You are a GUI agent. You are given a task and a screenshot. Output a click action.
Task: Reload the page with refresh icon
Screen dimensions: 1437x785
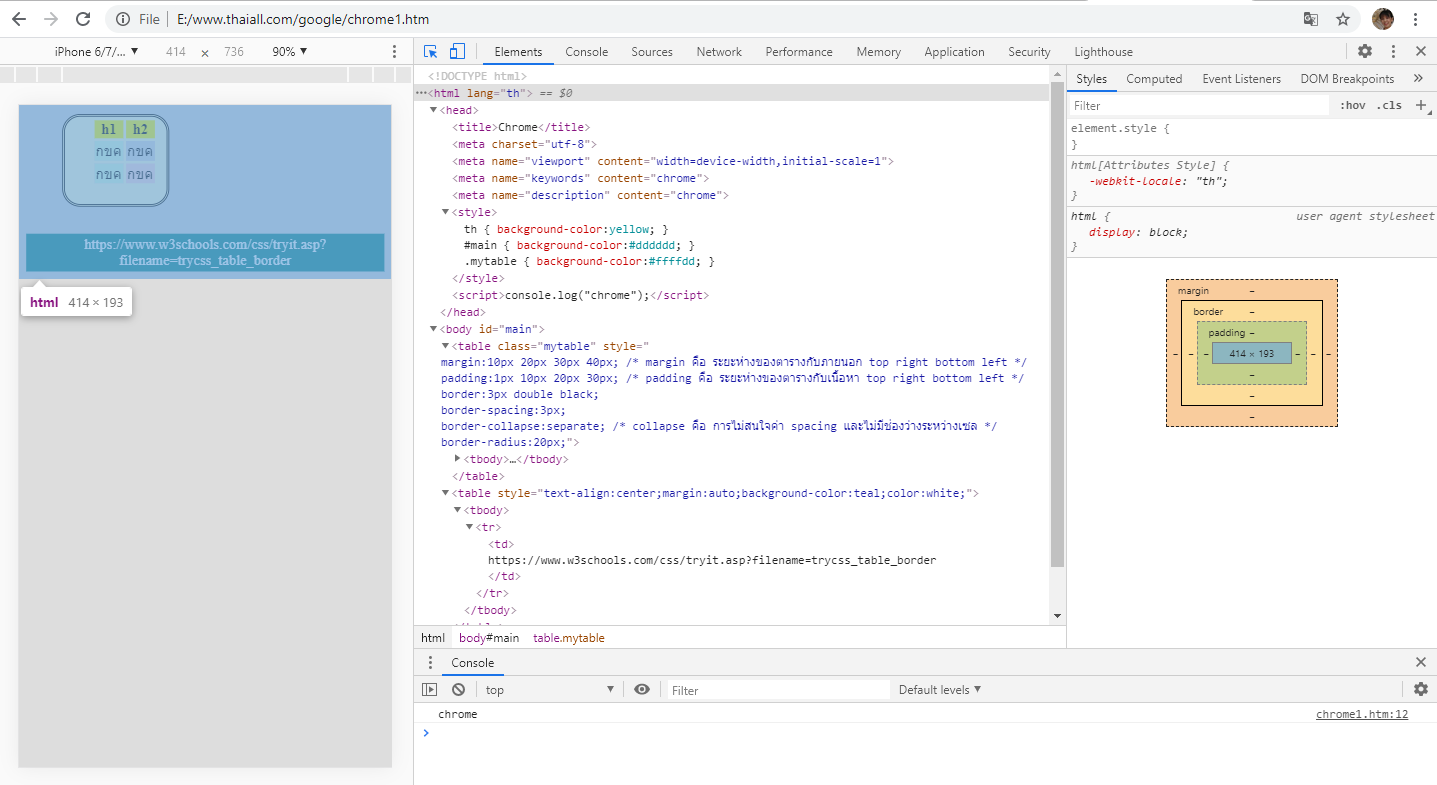(83, 19)
